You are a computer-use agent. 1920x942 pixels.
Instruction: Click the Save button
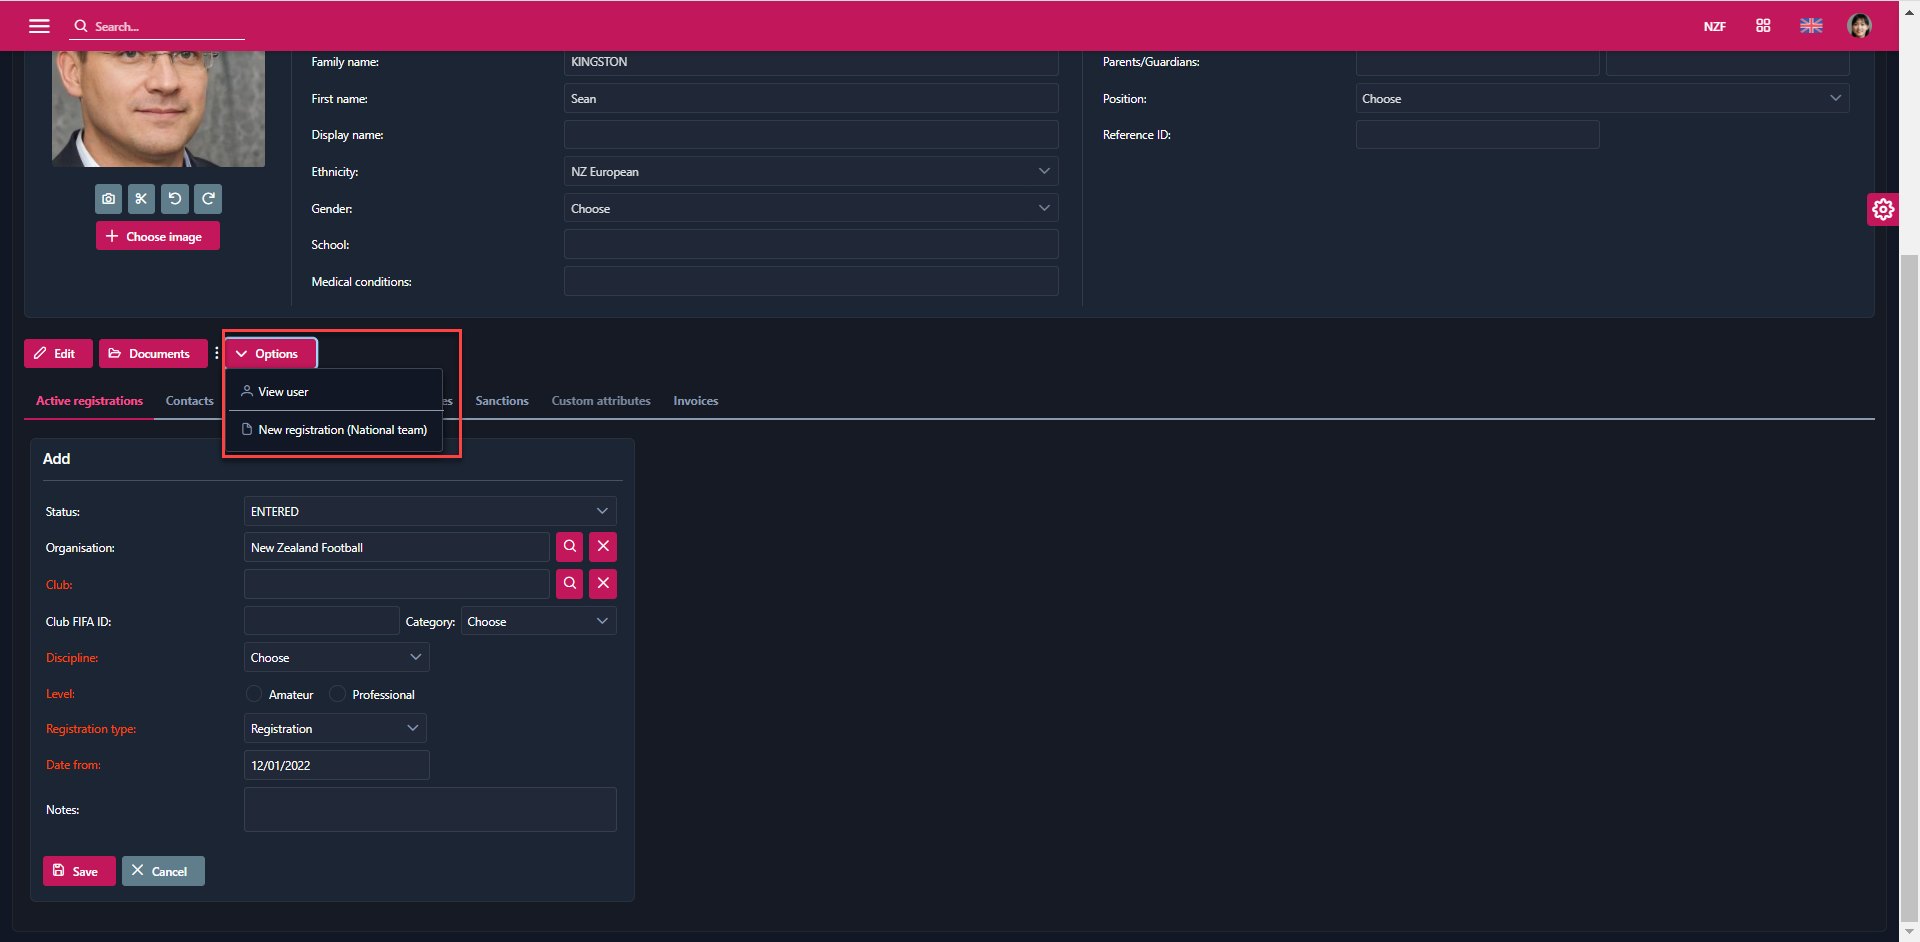[x=78, y=871]
